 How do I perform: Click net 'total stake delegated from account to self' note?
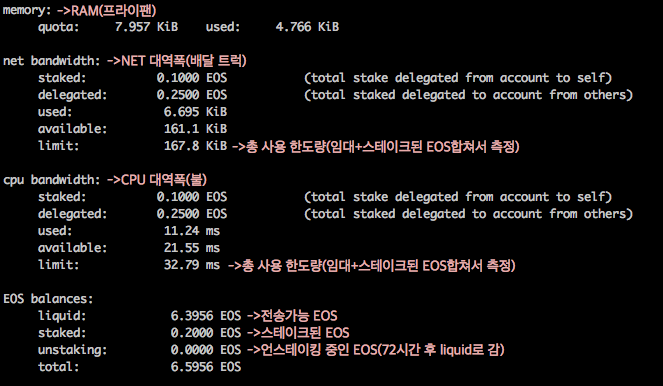[458, 78]
